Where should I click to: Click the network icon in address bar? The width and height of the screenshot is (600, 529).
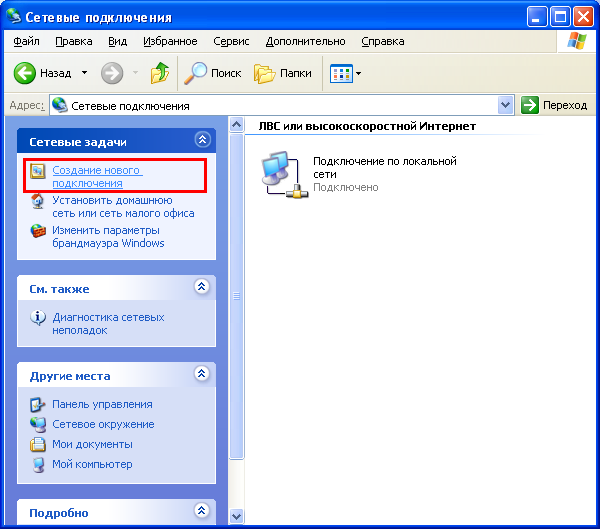pos(60,105)
